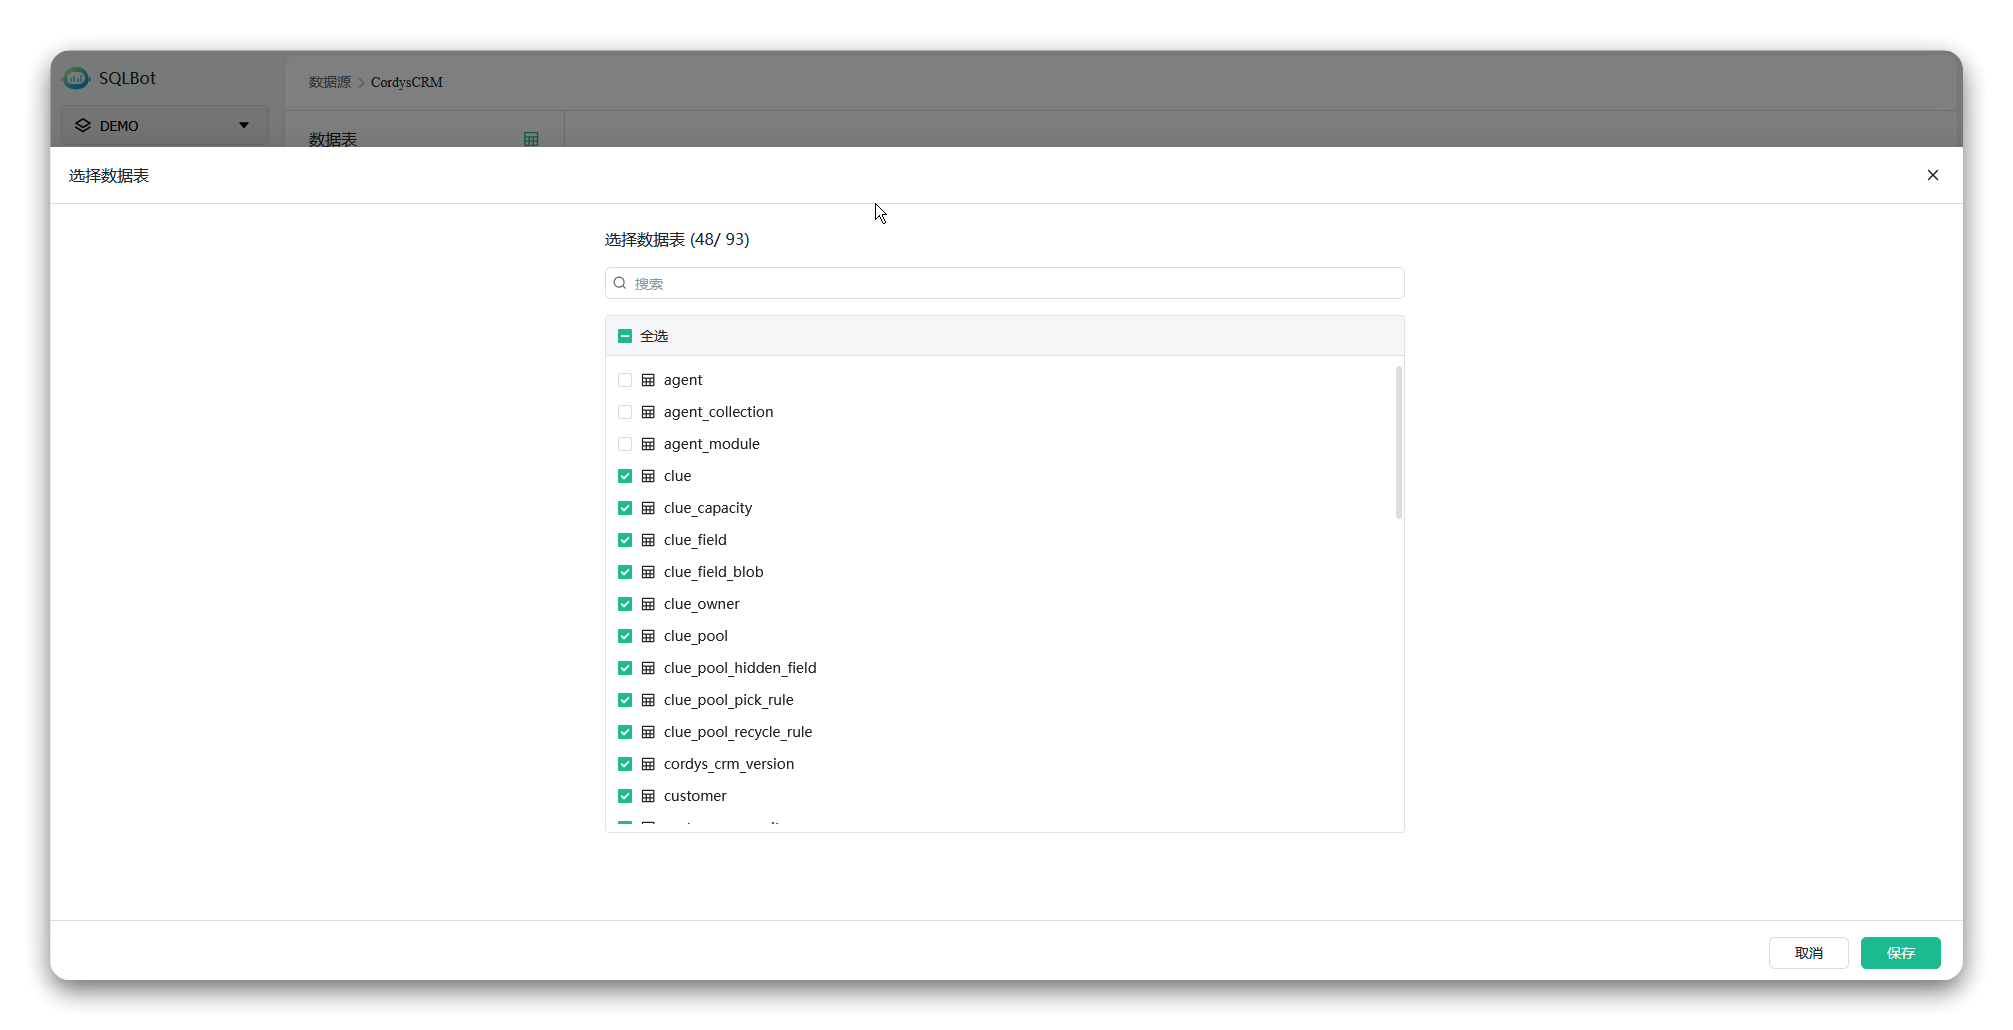Click the 保存 save button
The image size is (2013, 1030).
[1899, 953]
